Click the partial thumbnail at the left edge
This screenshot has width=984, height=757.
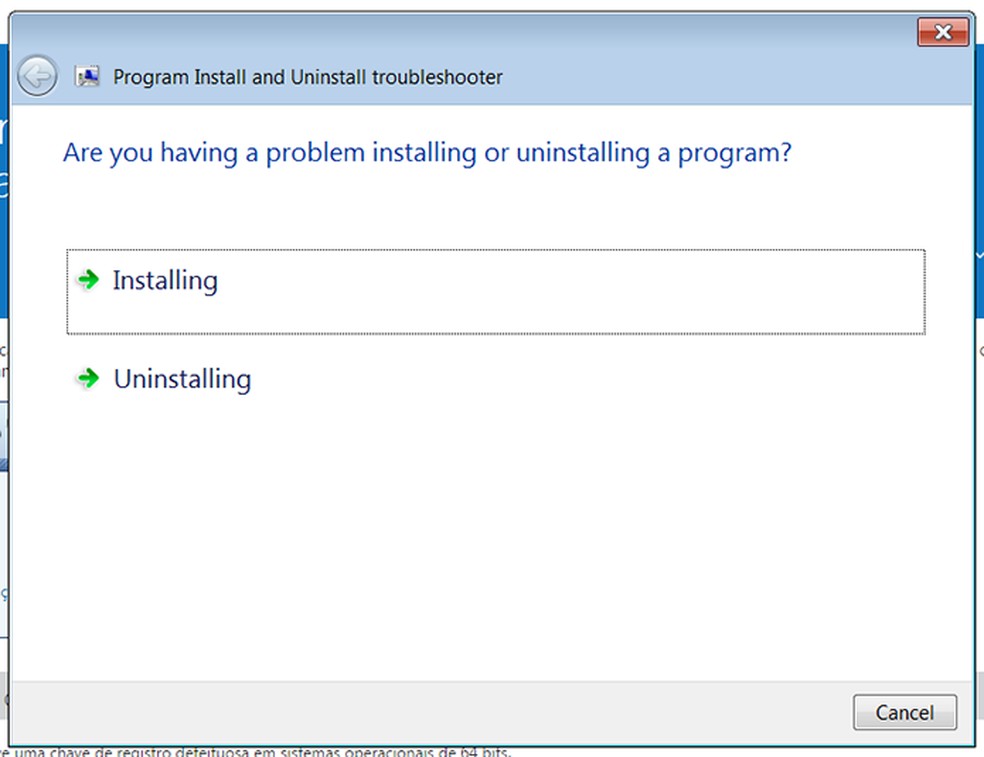(x=3, y=436)
